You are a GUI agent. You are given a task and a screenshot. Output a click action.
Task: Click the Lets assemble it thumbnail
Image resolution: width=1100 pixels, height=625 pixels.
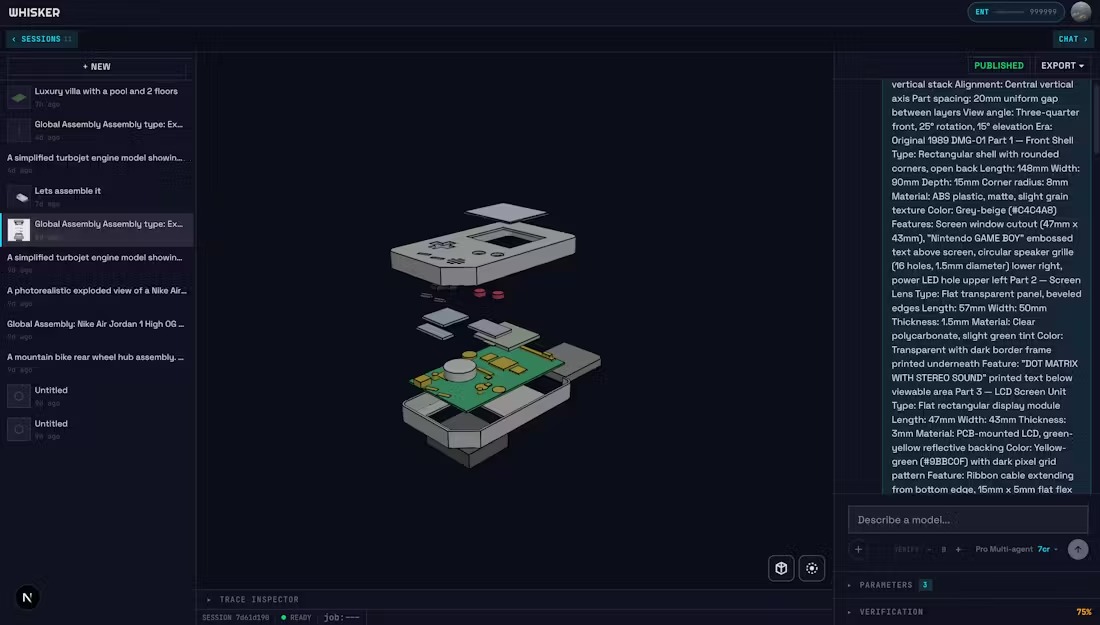(19, 197)
